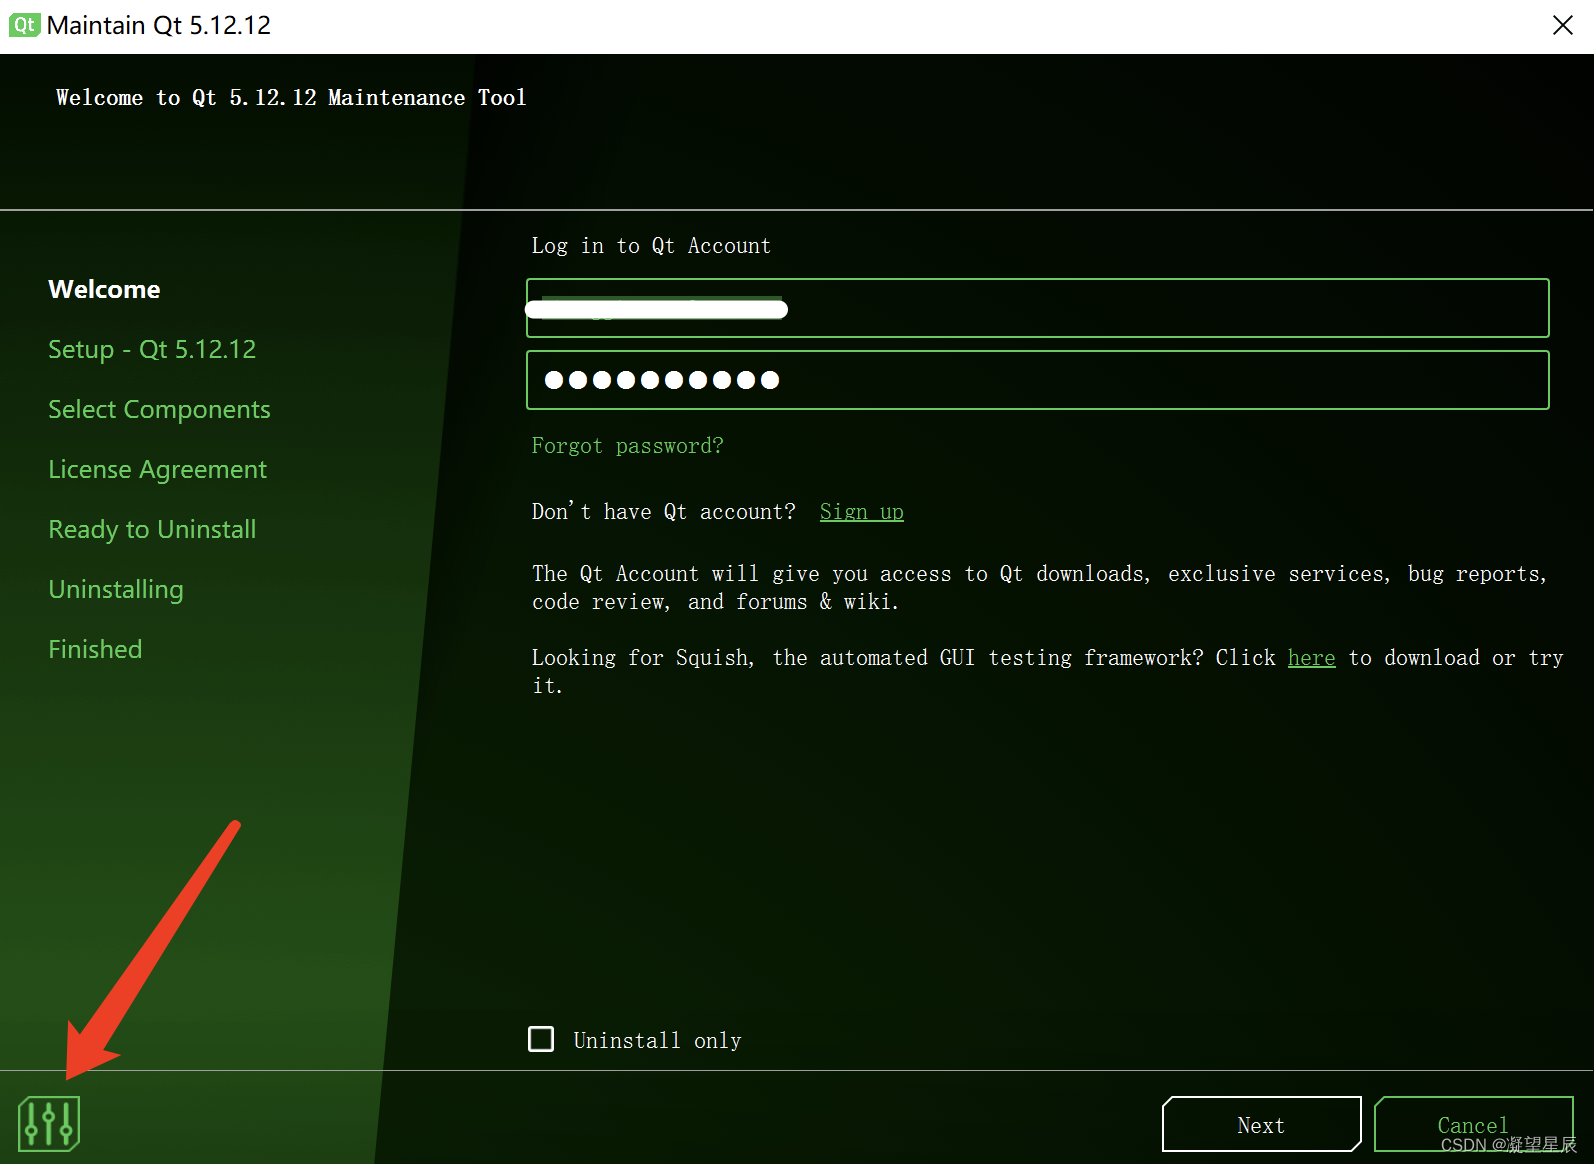The height and width of the screenshot is (1164, 1594).
Task: Open the installer settings sliders icon
Action: (49, 1124)
